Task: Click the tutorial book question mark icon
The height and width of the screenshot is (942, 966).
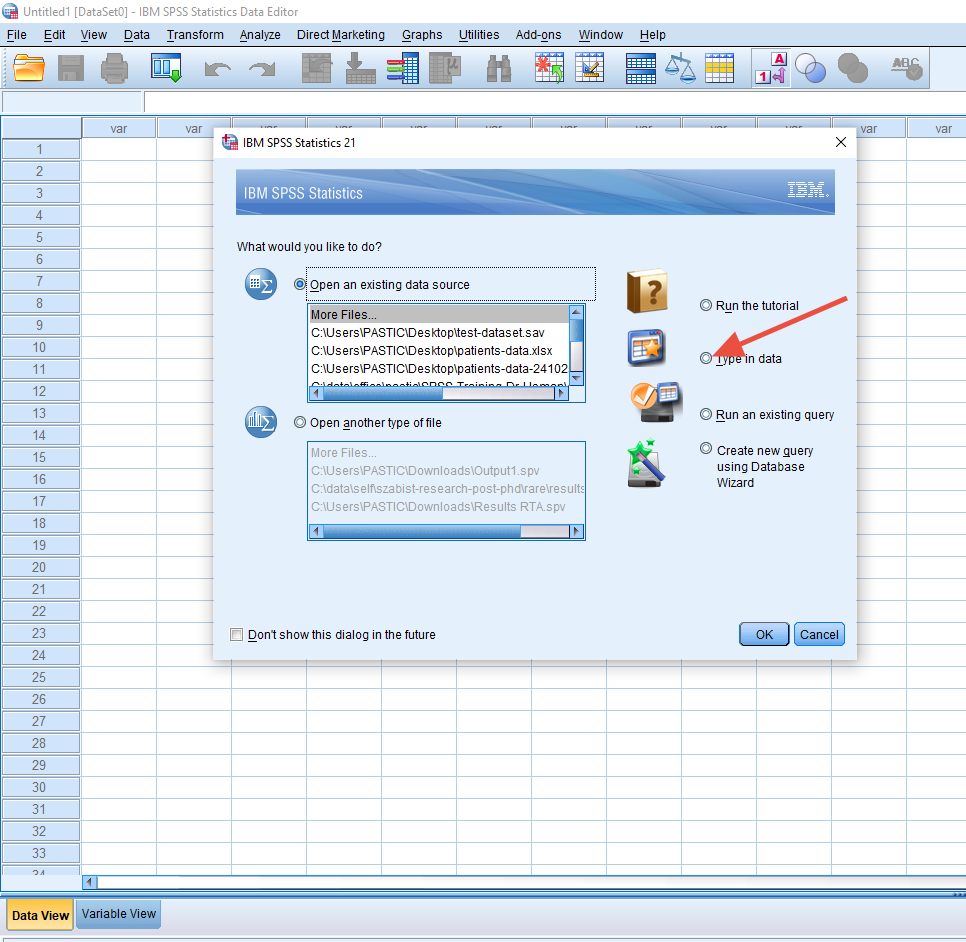Action: pos(647,291)
